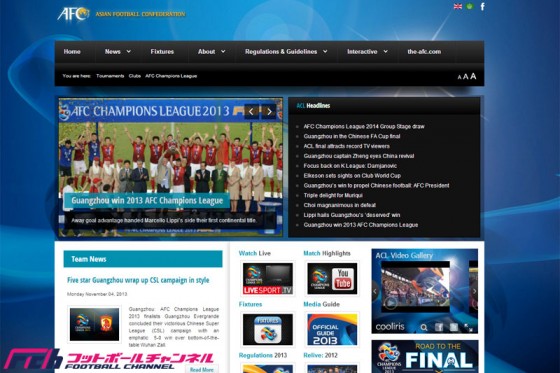Click the Clubs breadcrumb link
The image size is (560, 373).
135,76
